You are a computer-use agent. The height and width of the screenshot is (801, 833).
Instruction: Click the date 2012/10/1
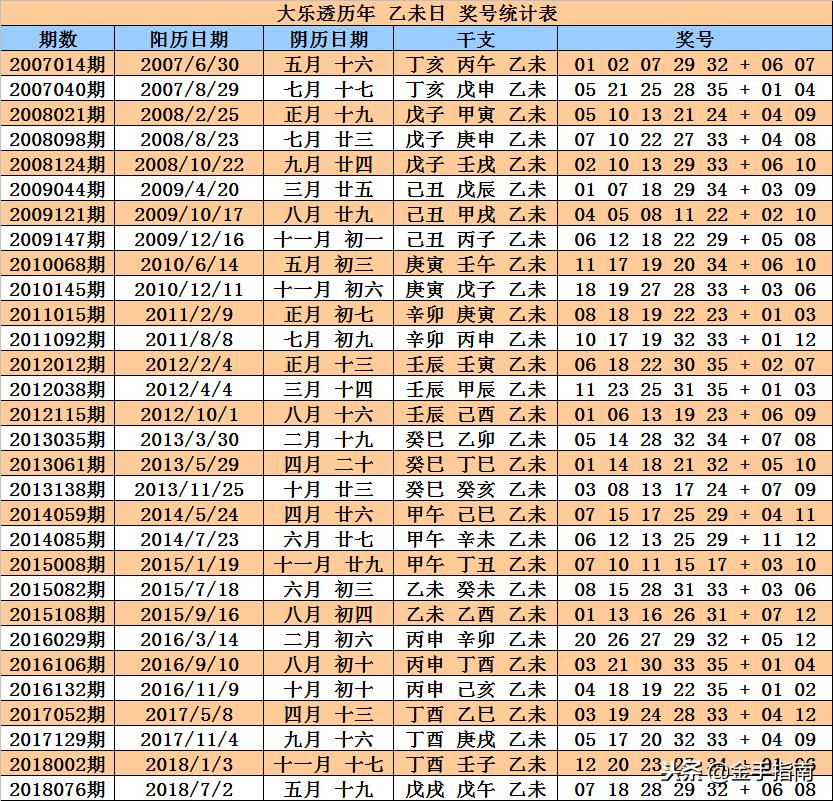tap(189, 414)
